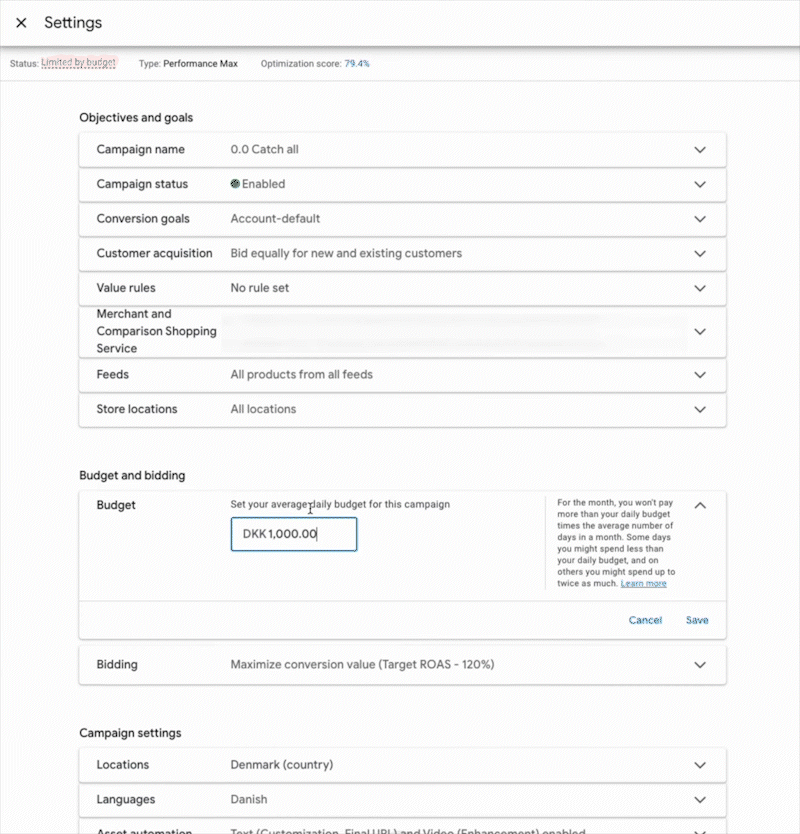Expand the Campaign name row
The image size is (800, 834).
click(x=699, y=150)
